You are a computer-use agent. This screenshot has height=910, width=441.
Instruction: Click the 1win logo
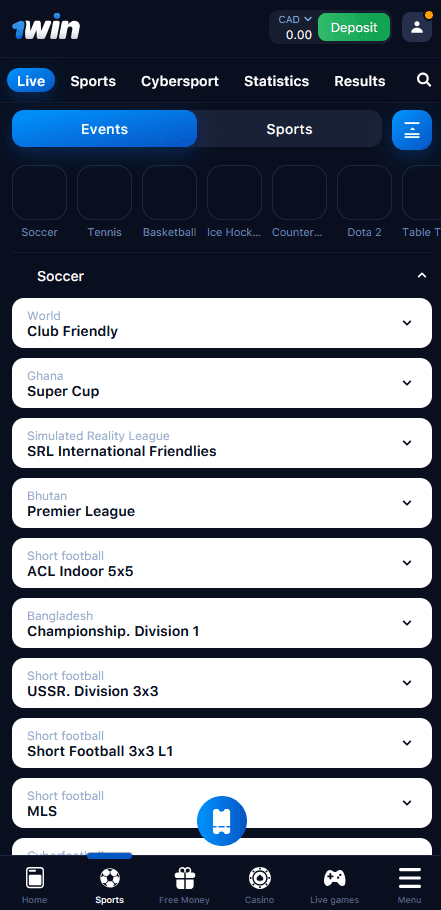[x=46, y=26]
